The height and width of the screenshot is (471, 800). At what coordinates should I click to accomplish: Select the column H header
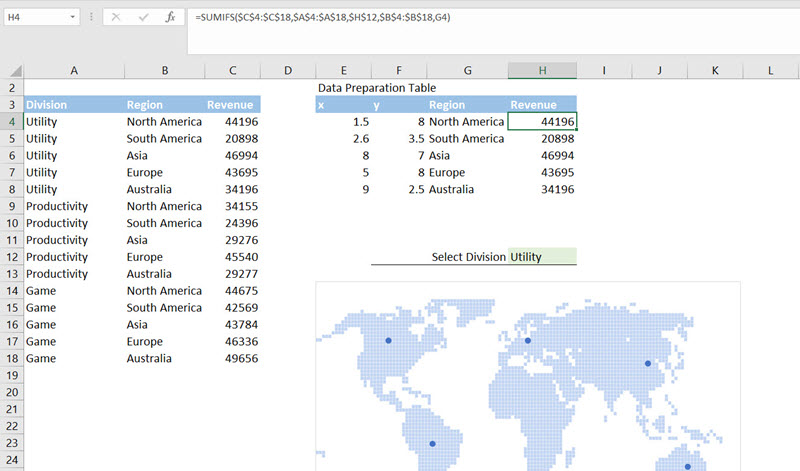click(542, 71)
